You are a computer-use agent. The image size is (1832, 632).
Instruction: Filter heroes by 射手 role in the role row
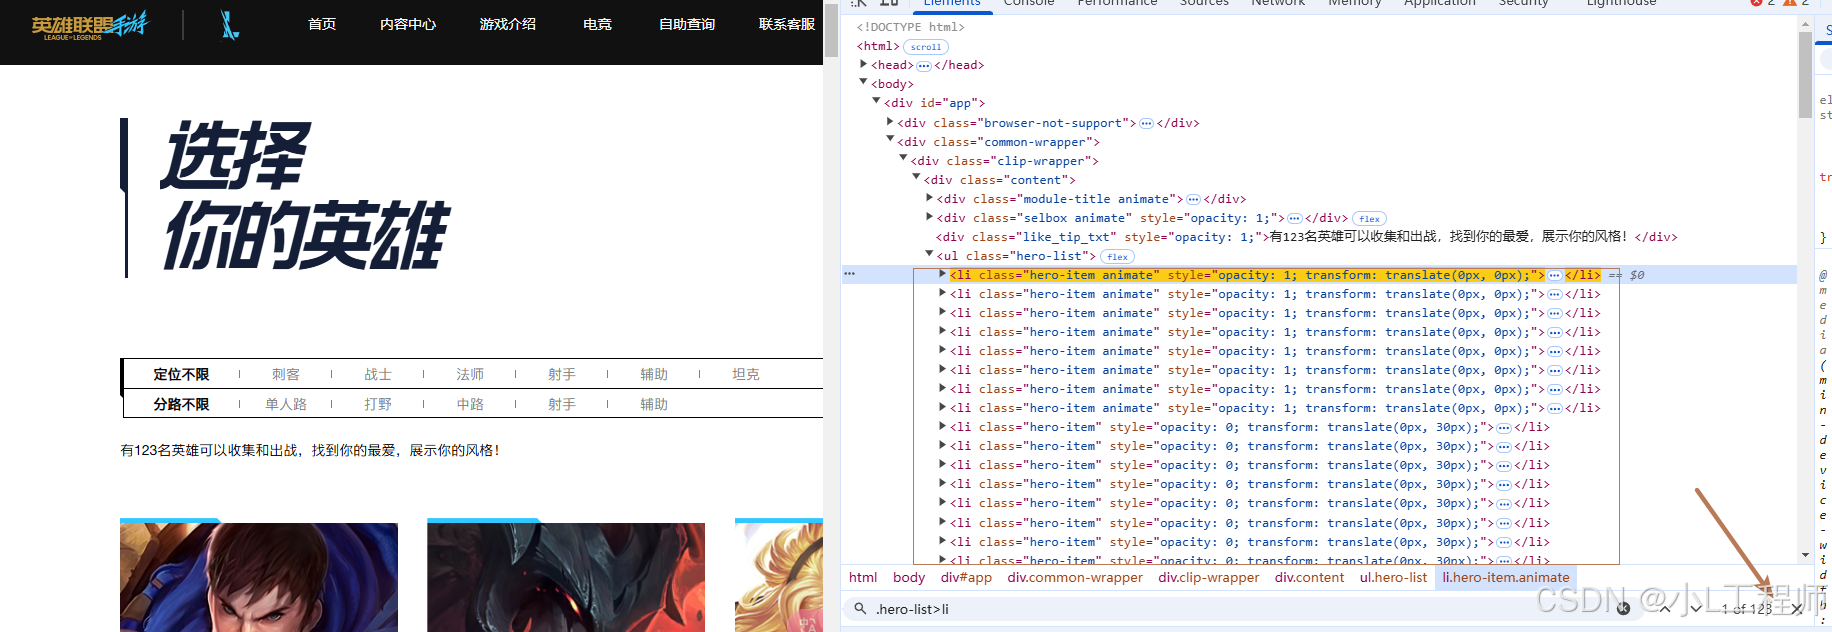(562, 374)
